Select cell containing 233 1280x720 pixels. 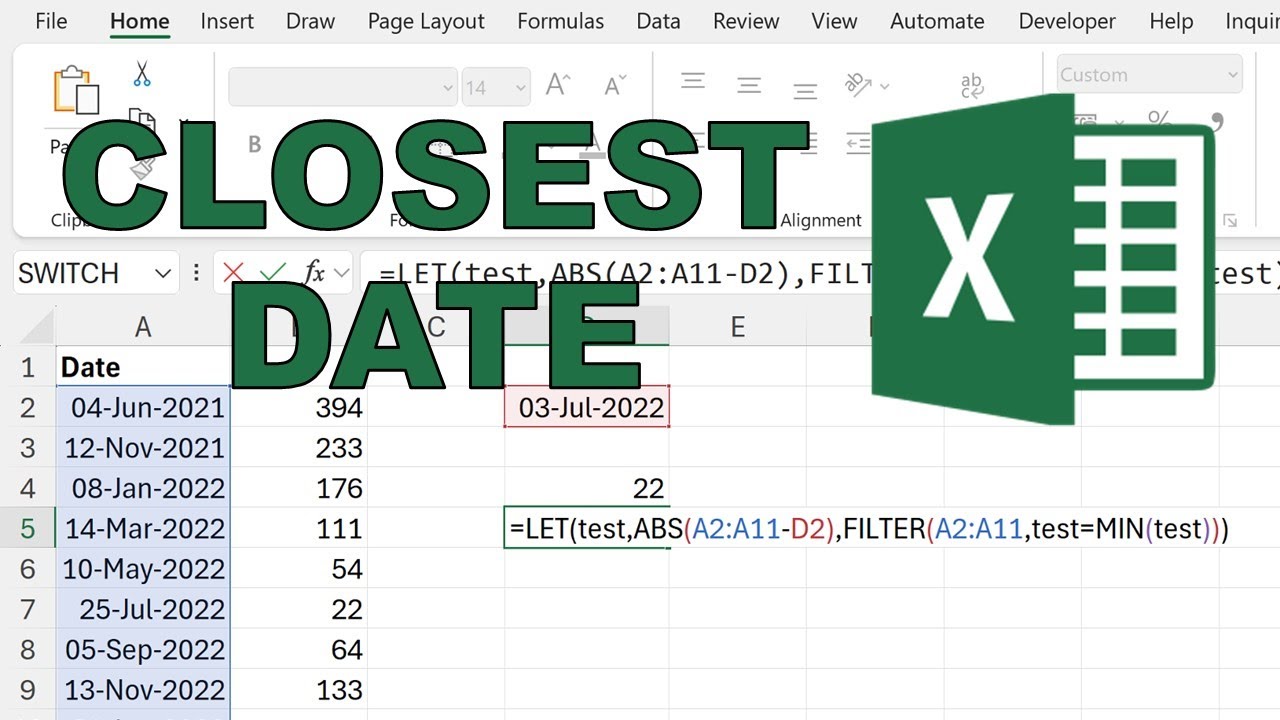299,448
